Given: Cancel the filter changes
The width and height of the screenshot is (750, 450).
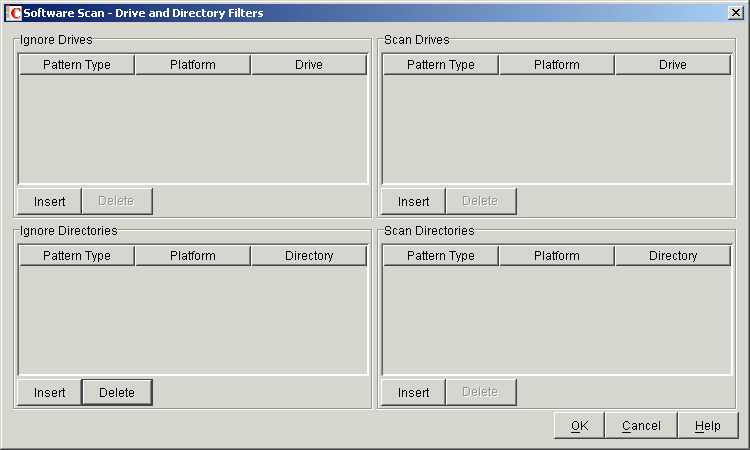Looking at the screenshot, I should [x=641, y=425].
